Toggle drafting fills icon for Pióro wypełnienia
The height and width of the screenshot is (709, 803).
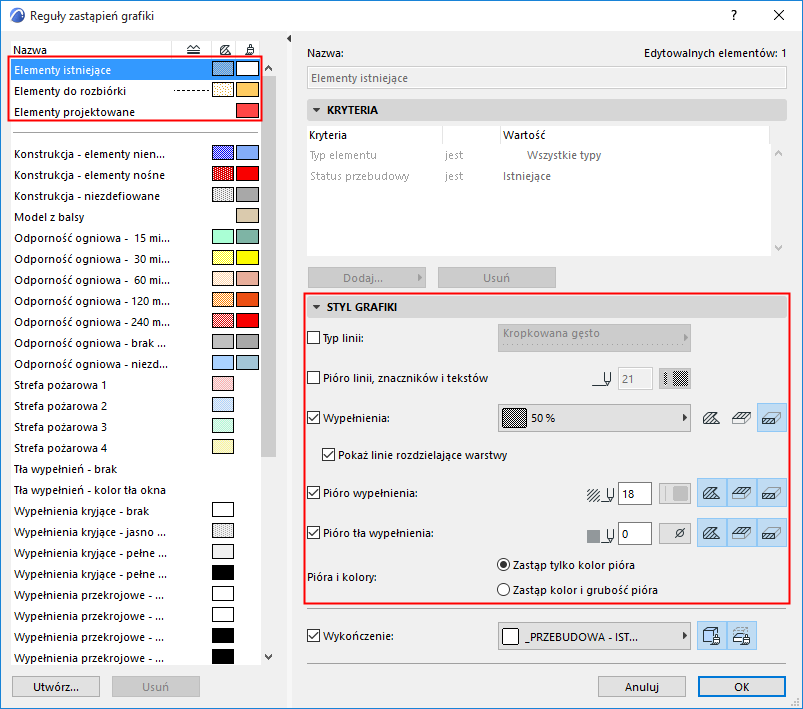(711, 493)
